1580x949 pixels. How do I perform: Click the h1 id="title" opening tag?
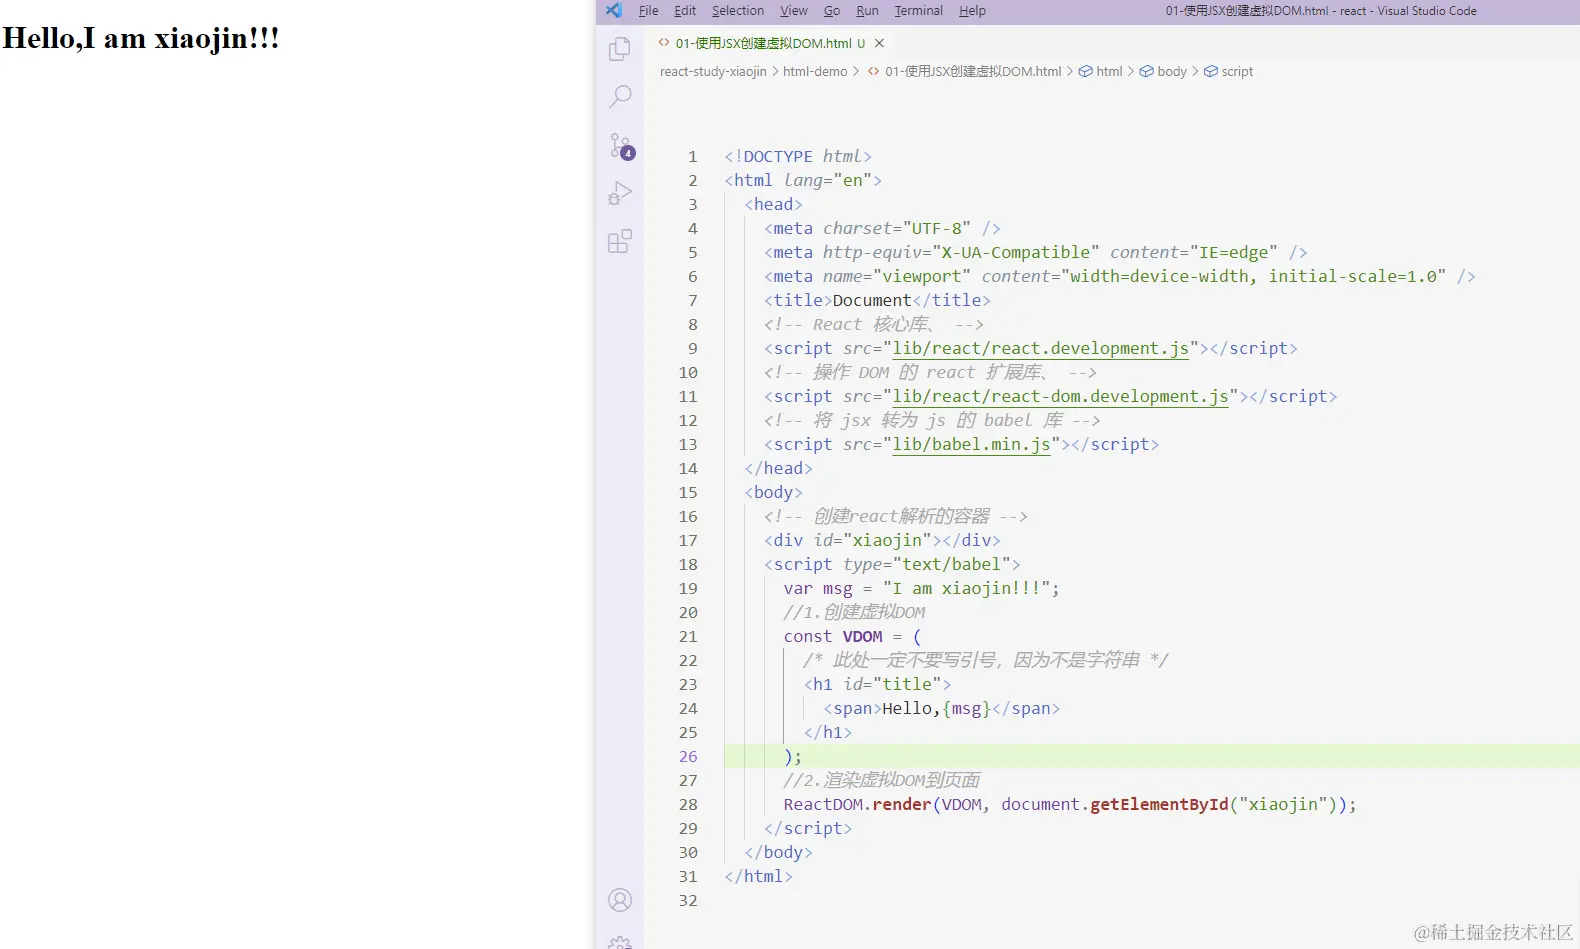877,684
